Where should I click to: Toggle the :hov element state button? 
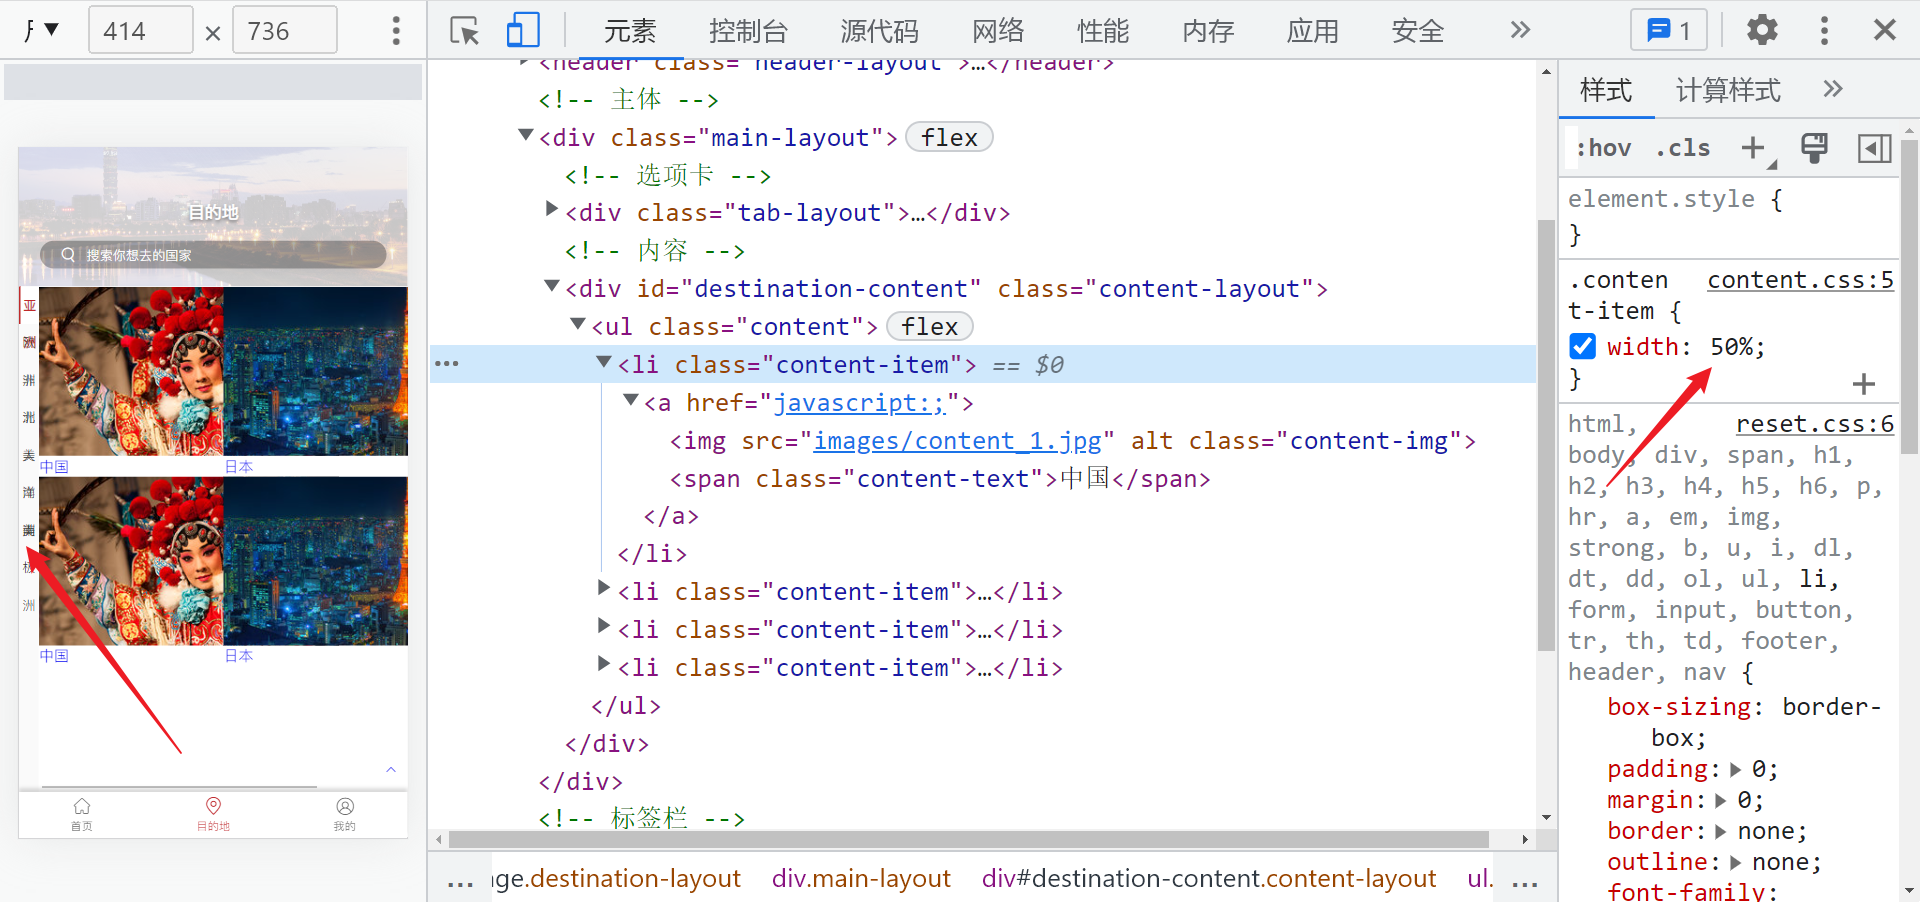click(x=1603, y=148)
